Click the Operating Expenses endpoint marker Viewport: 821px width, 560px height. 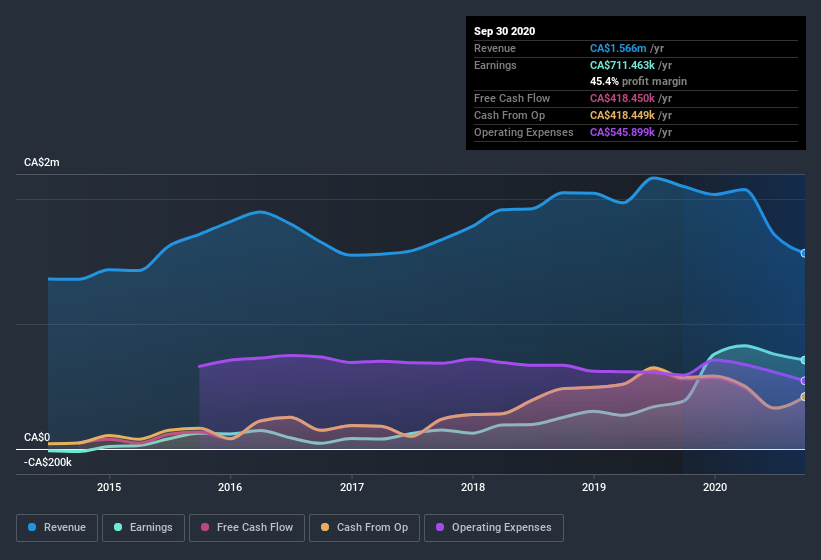point(804,380)
